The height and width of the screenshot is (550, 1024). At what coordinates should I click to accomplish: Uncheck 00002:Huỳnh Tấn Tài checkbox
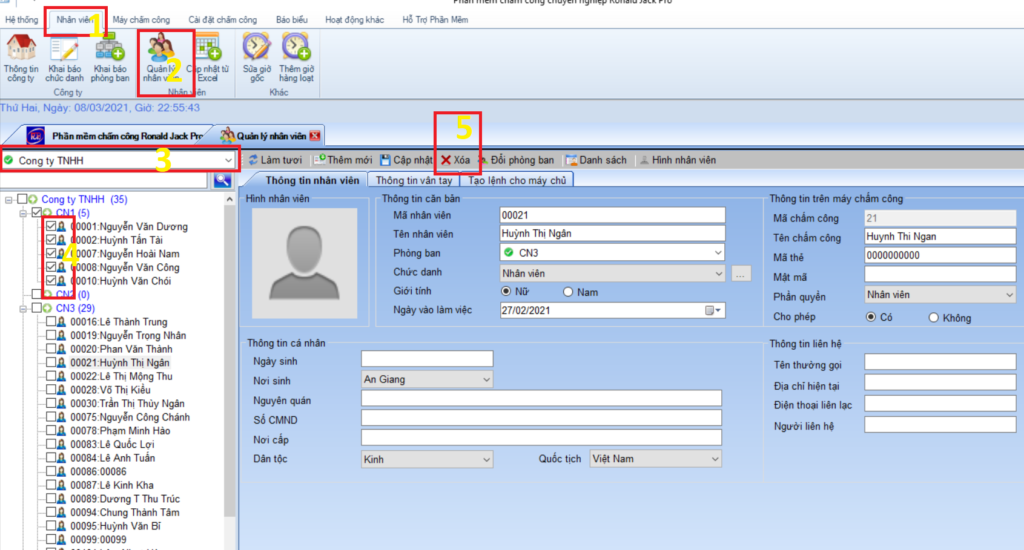51,240
